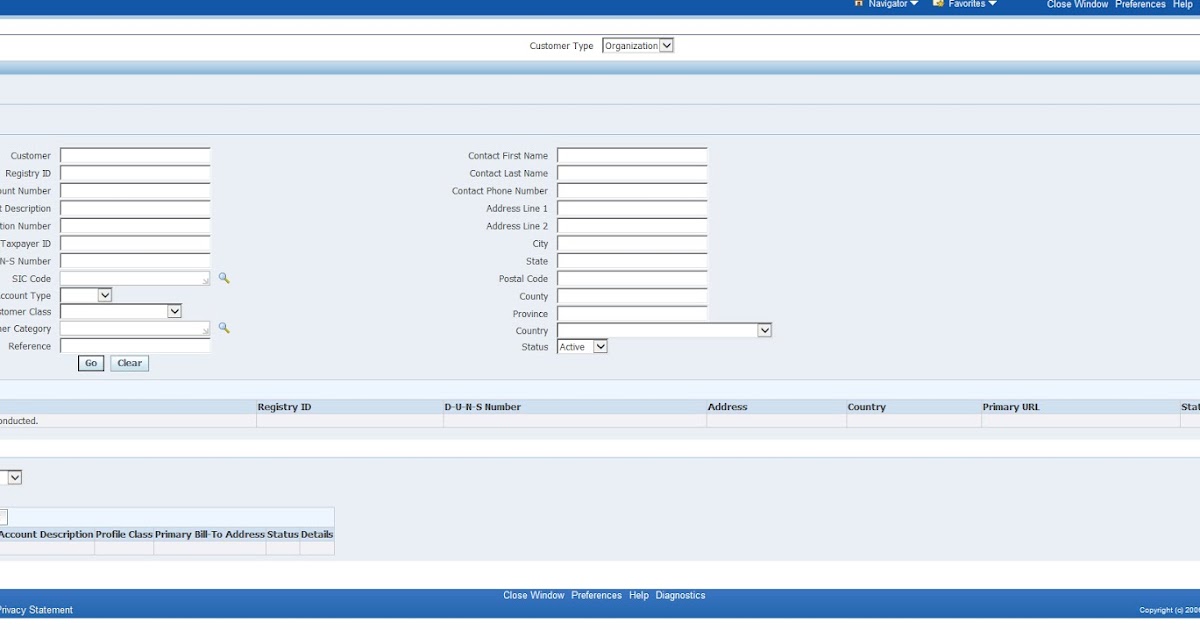This screenshot has width=1200, height=630.
Task: Click the Navigator home icon
Action: 858,4
